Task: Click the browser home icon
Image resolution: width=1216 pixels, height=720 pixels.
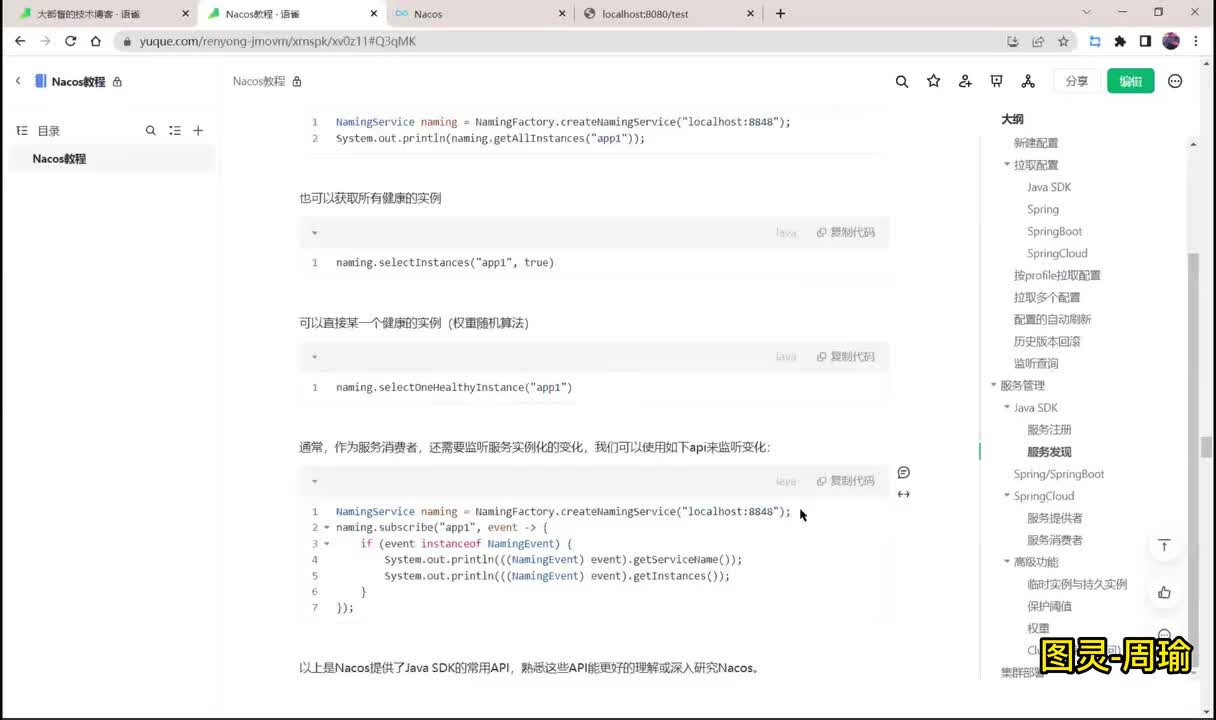Action: pyautogui.click(x=95, y=41)
